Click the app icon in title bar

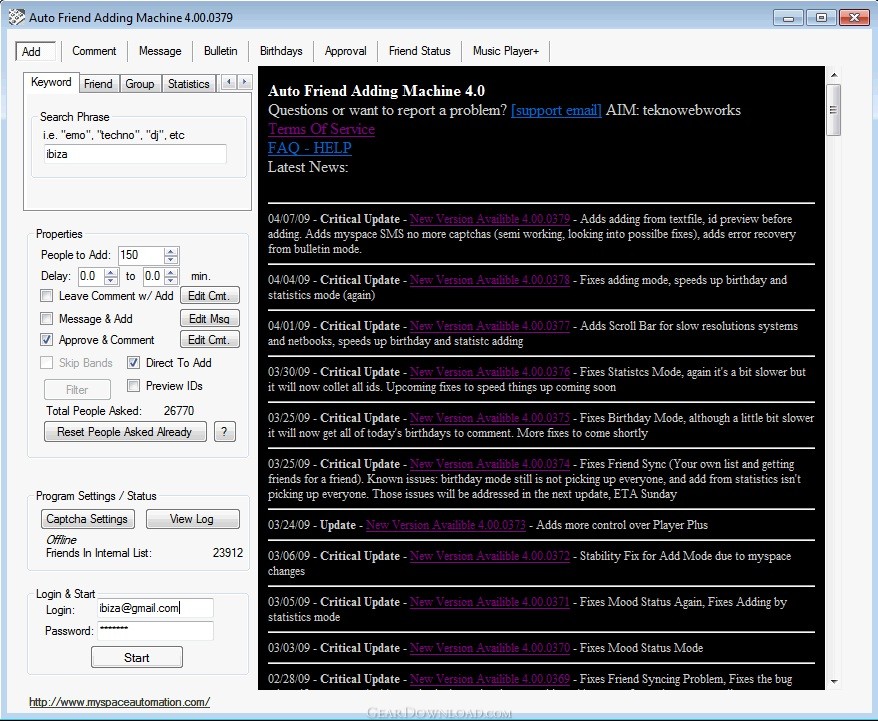pos(16,17)
